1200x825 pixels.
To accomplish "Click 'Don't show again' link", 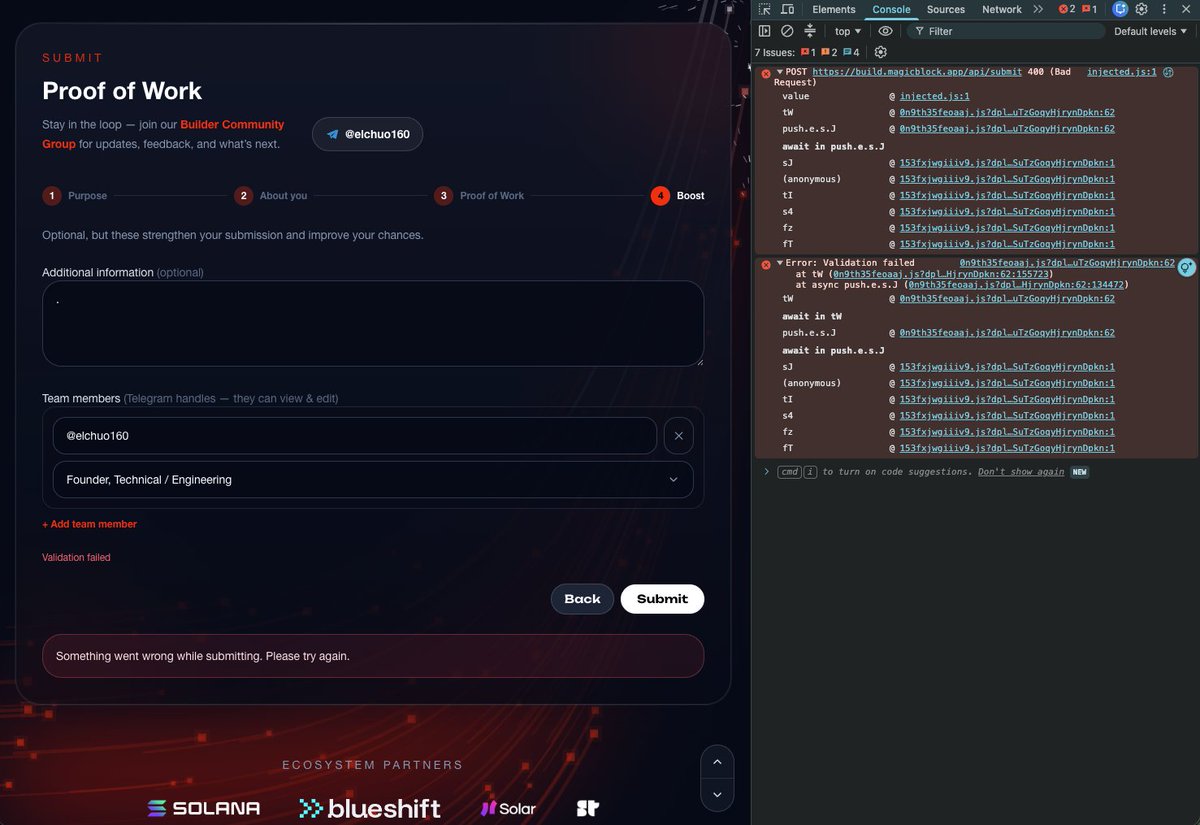I will coord(1021,471).
